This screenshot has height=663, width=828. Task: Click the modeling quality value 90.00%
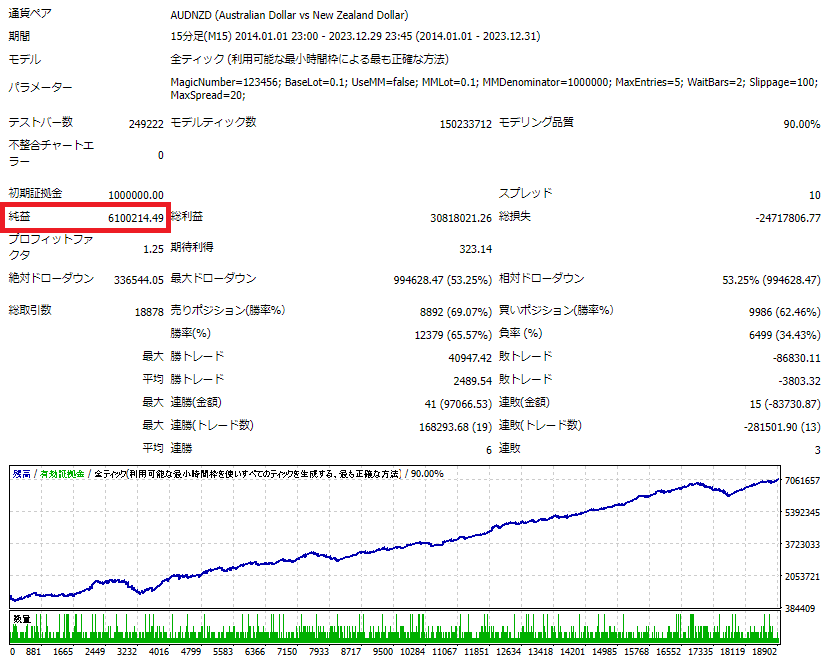pos(802,124)
